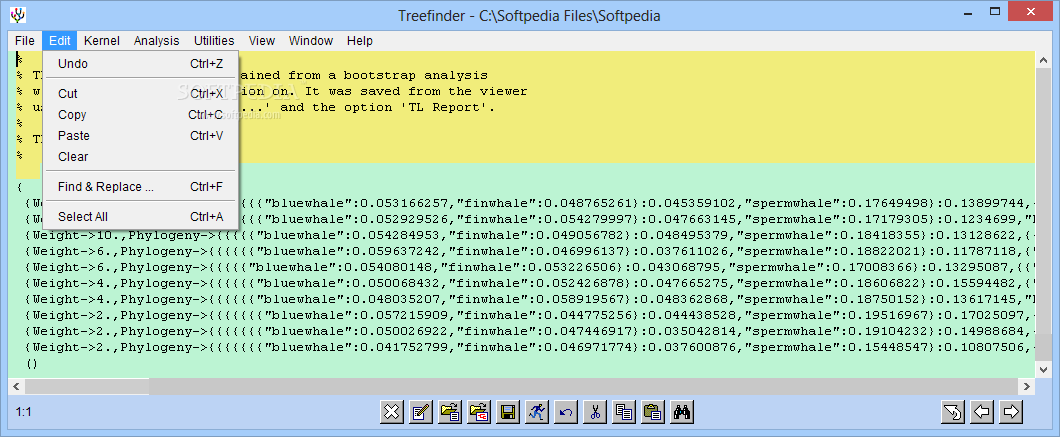The image size is (1060, 437).
Task: Open the Kernel menu
Action: click(101, 41)
